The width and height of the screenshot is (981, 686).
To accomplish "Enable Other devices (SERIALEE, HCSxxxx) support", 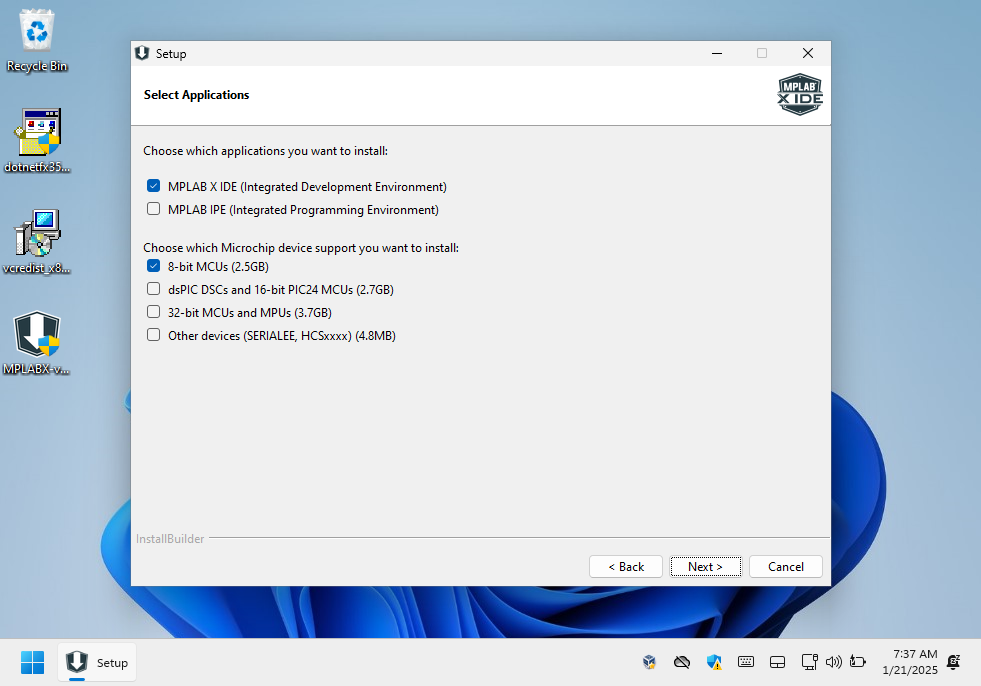I will coord(153,335).
